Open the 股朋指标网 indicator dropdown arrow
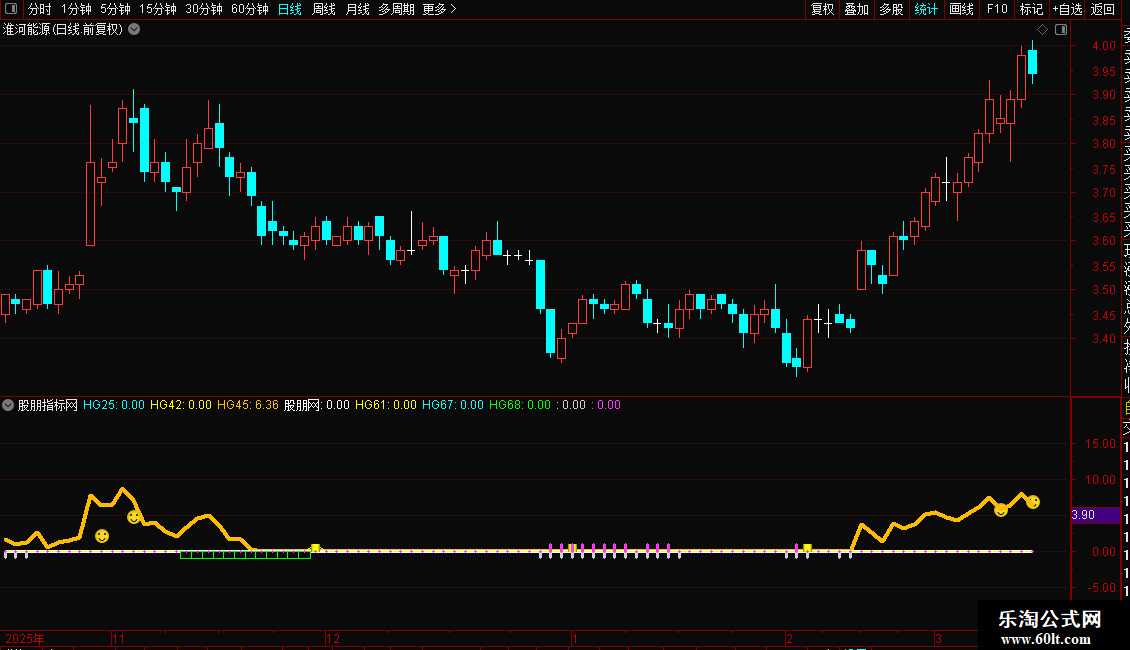The image size is (1130, 650). coord(8,405)
